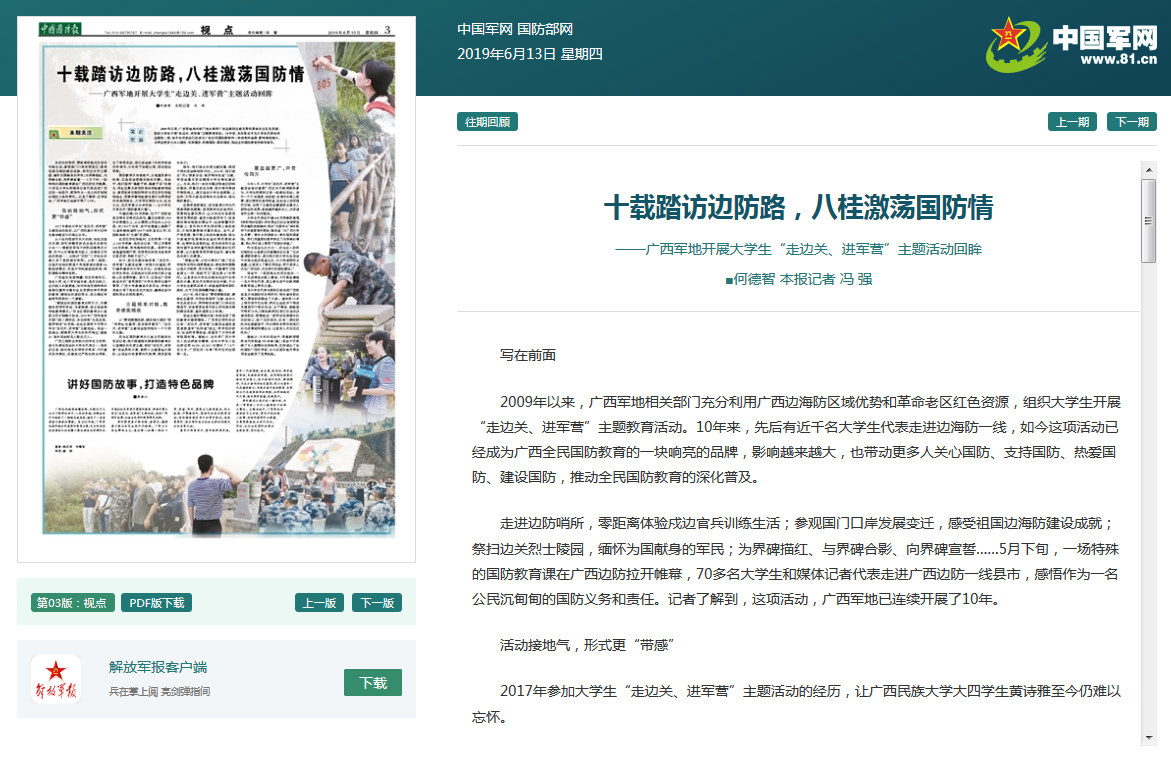Click the scrollbar up arrow
Image resolution: width=1171 pixels, height=760 pixels.
[1148, 171]
